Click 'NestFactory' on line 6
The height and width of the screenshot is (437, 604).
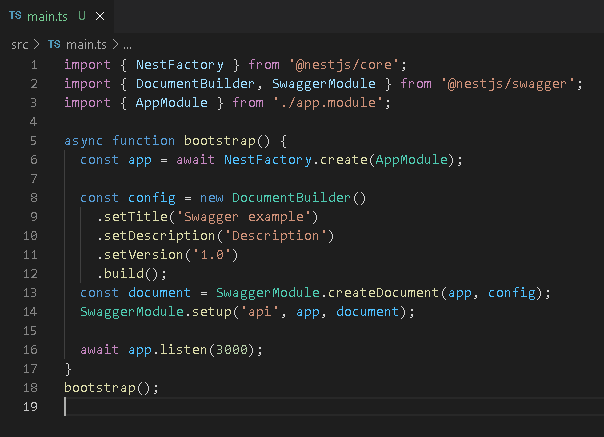coord(268,160)
